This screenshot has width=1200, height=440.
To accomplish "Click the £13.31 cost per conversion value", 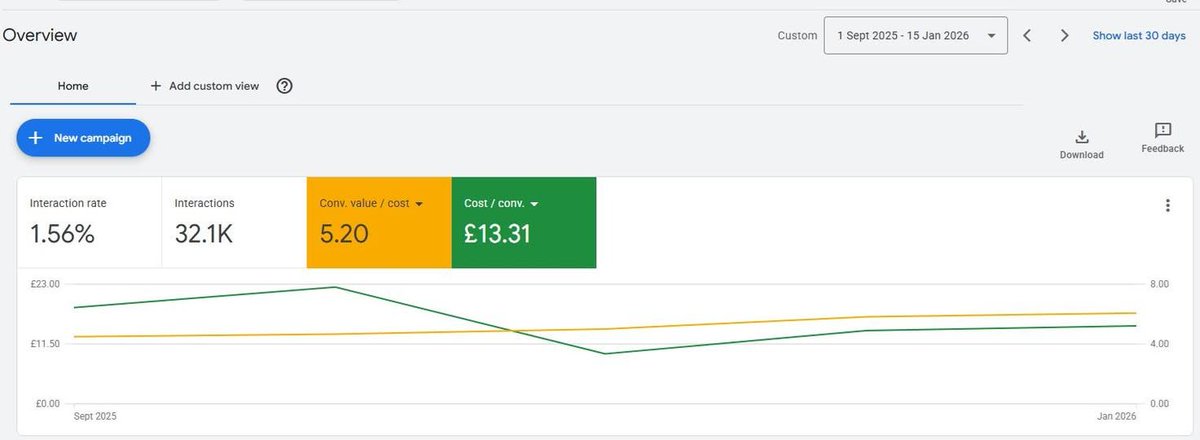I will tap(497, 235).
